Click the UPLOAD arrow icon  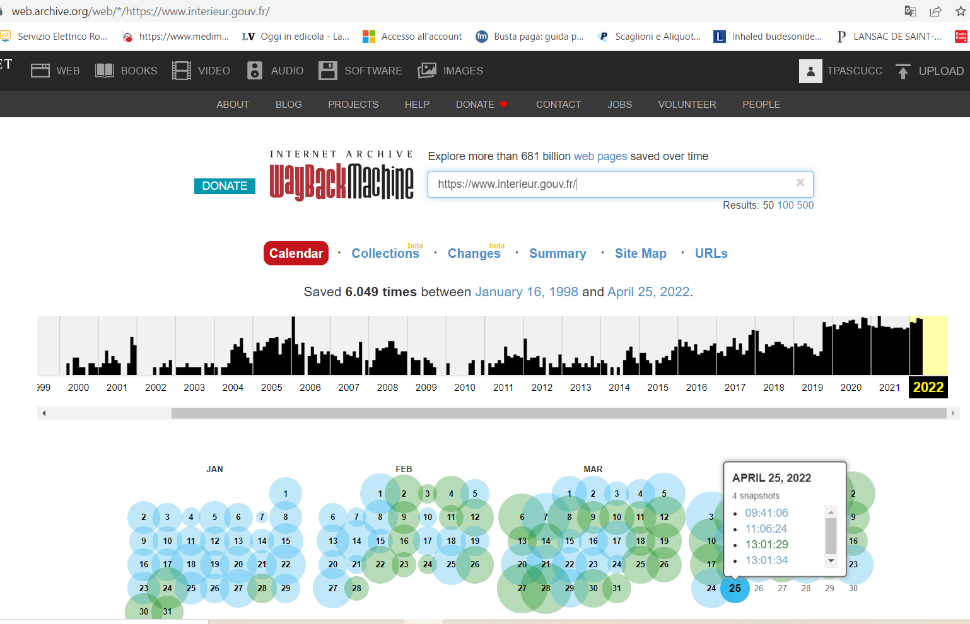[903, 71]
